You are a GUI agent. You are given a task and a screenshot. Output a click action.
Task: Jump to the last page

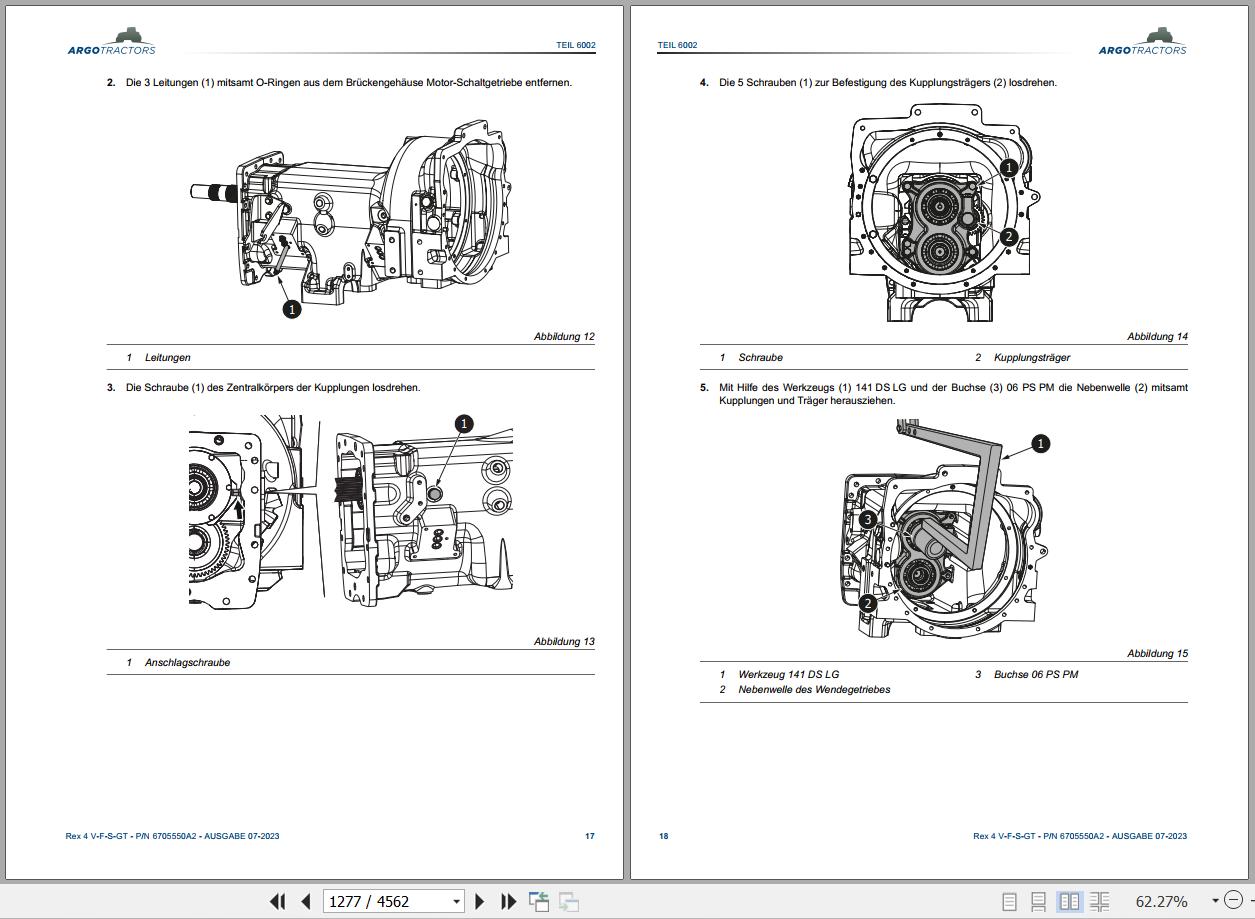508,901
